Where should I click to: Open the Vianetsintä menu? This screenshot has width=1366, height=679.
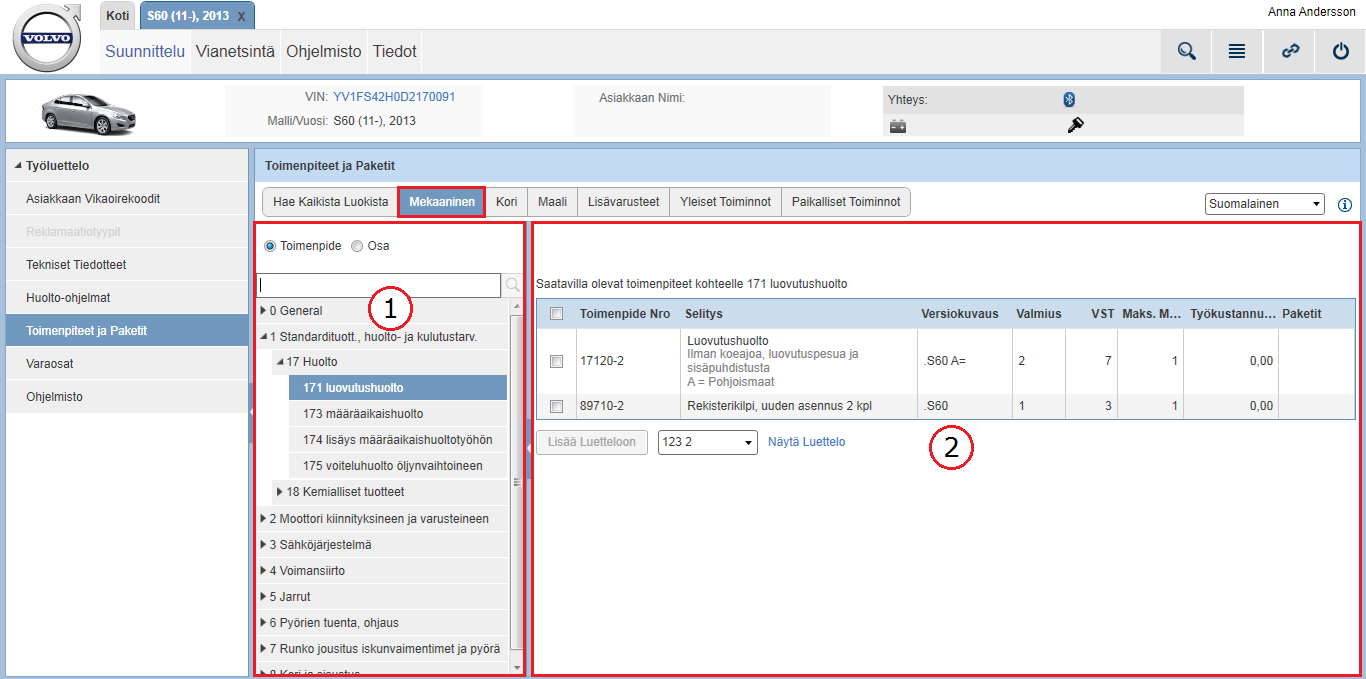click(x=235, y=52)
